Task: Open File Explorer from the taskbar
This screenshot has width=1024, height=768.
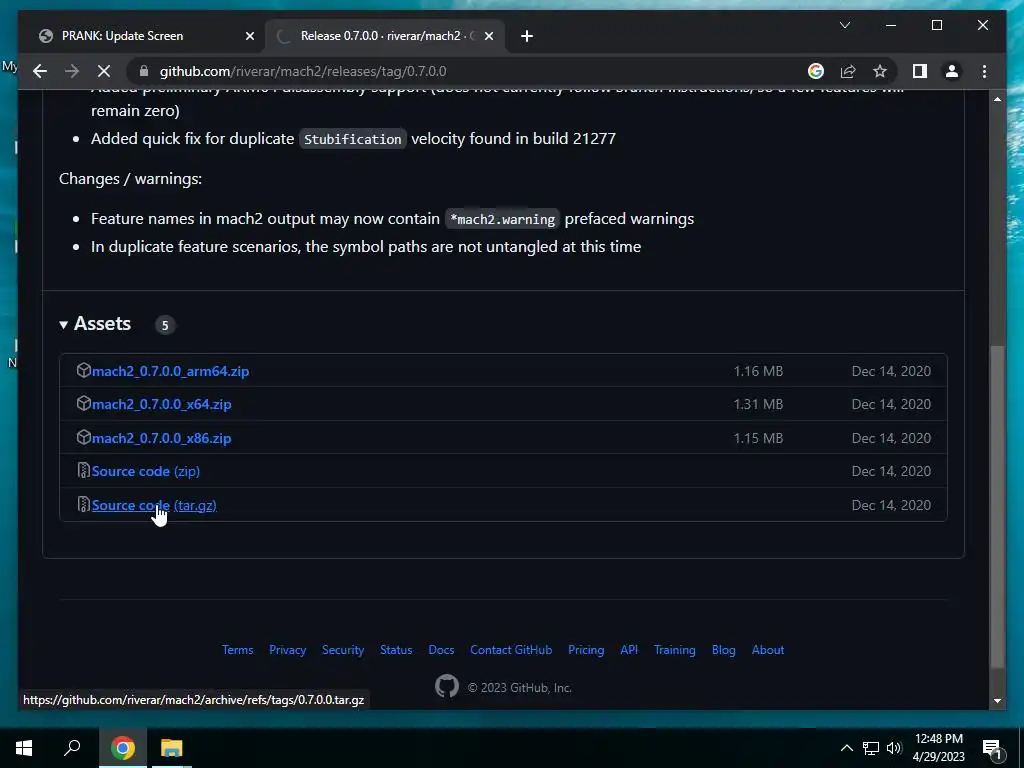Action: pyautogui.click(x=172, y=748)
